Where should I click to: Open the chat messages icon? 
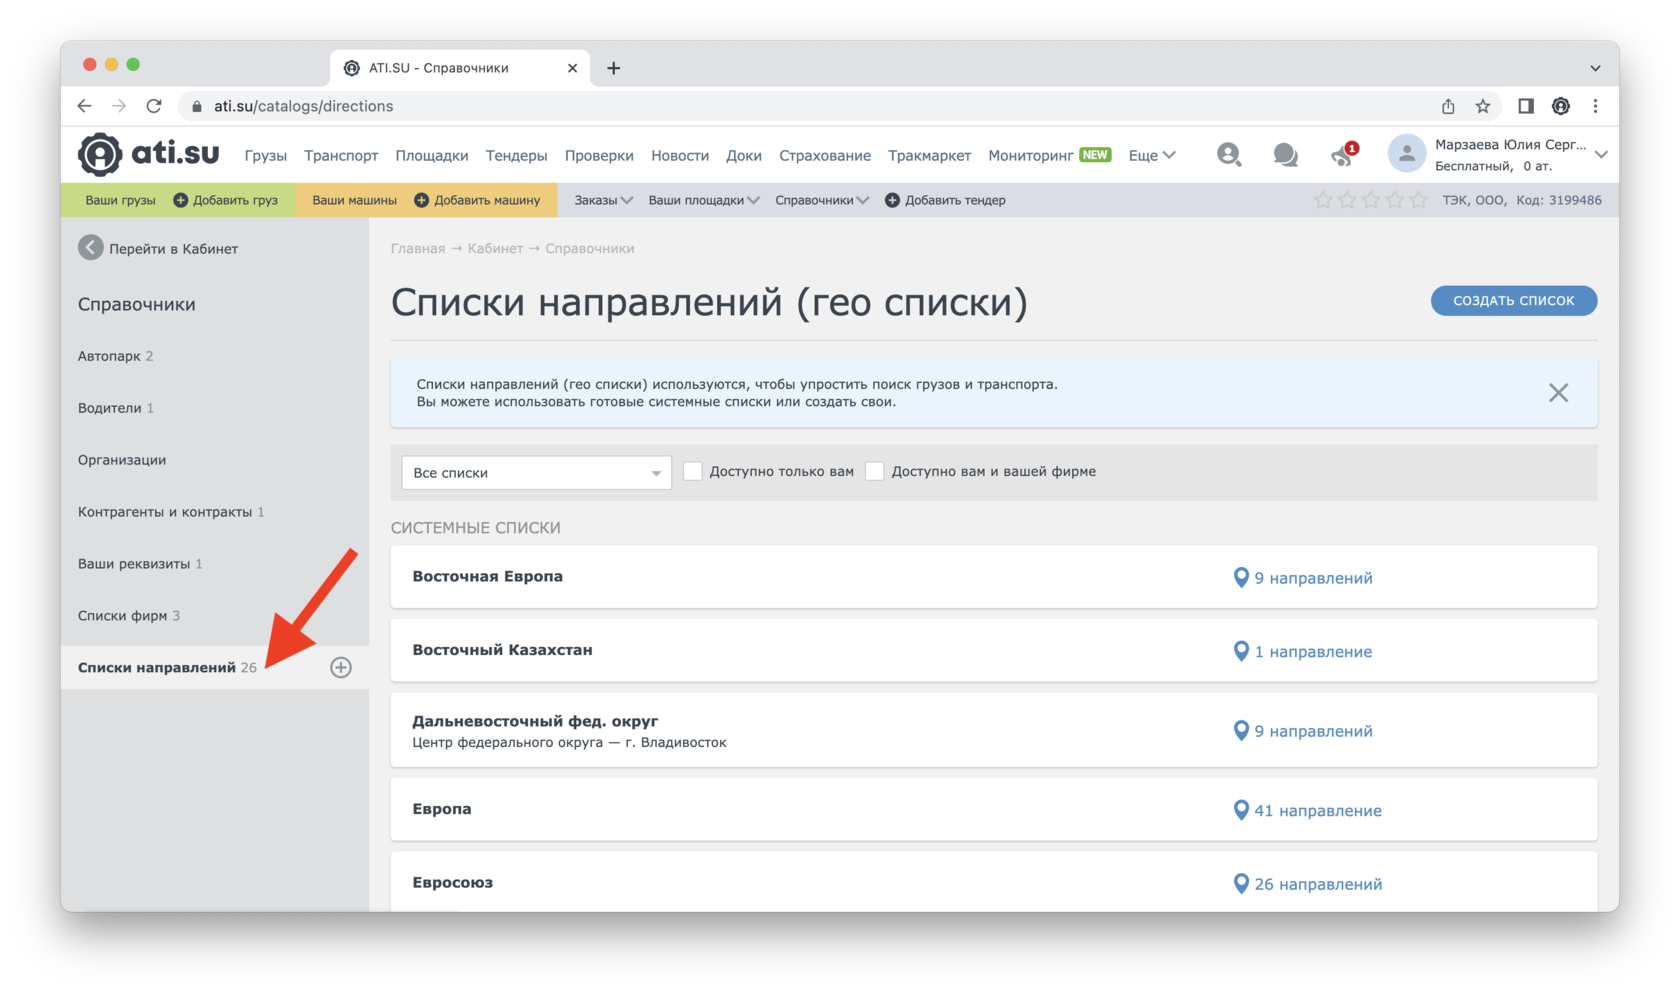(1286, 155)
